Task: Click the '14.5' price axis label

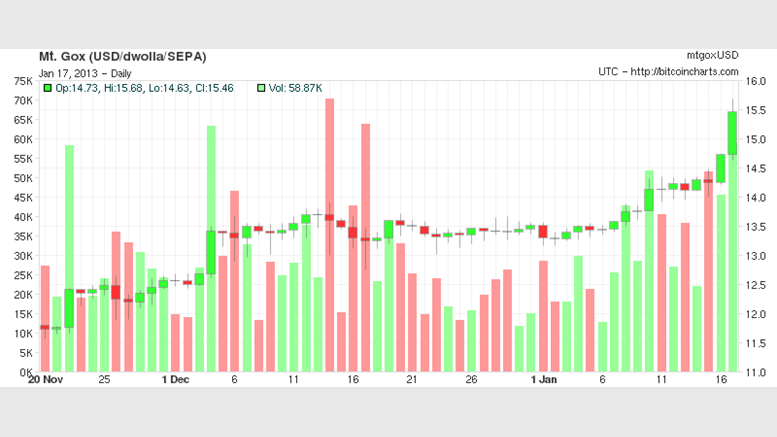Action: [x=756, y=168]
